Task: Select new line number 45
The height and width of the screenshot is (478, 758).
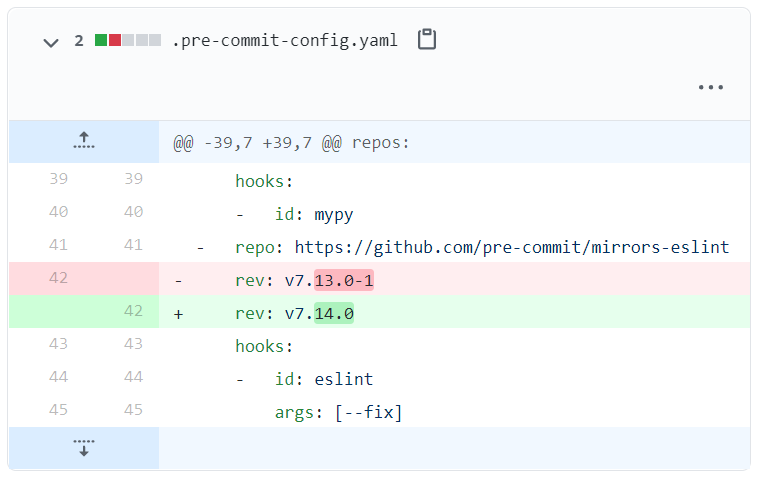Action: tap(133, 410)
